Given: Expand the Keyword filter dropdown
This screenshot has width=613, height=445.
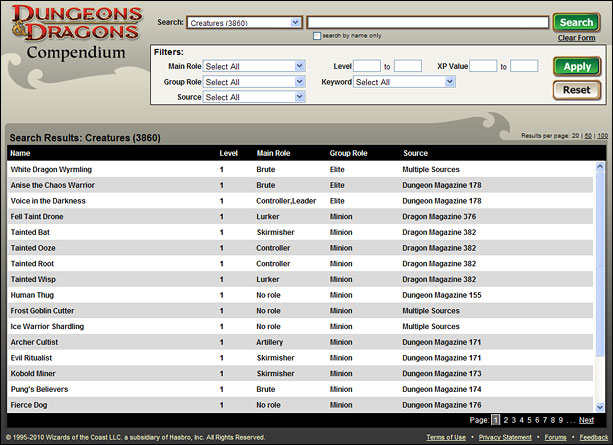Looking at the screenshot, I should 404,82.
